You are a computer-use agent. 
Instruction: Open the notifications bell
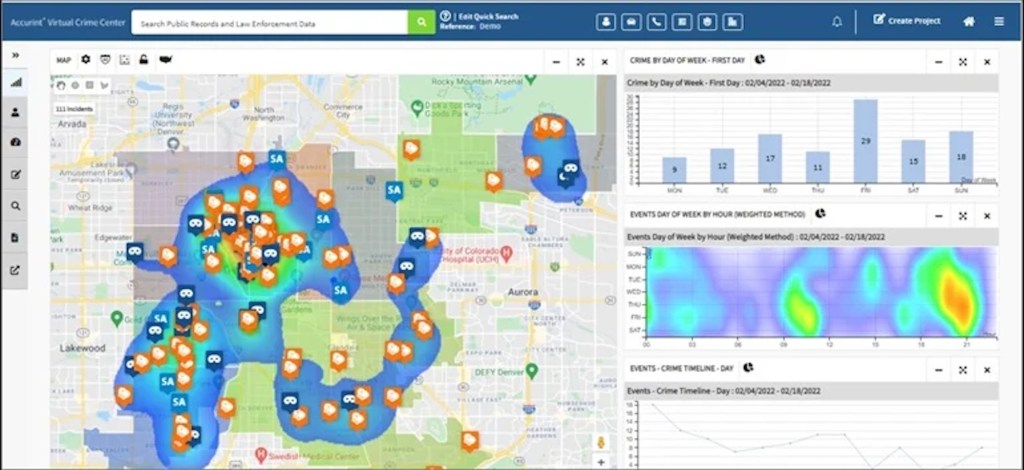(837, 22)
